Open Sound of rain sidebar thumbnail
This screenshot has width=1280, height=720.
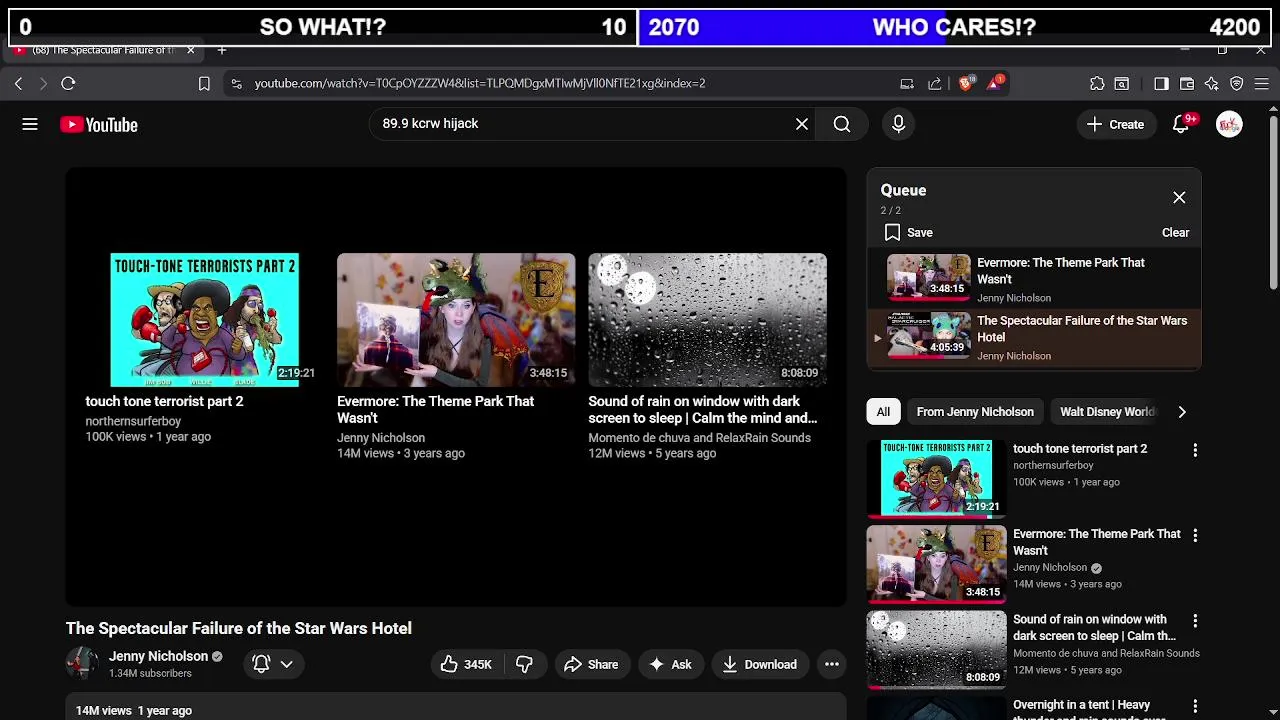[x=936, y=649]
